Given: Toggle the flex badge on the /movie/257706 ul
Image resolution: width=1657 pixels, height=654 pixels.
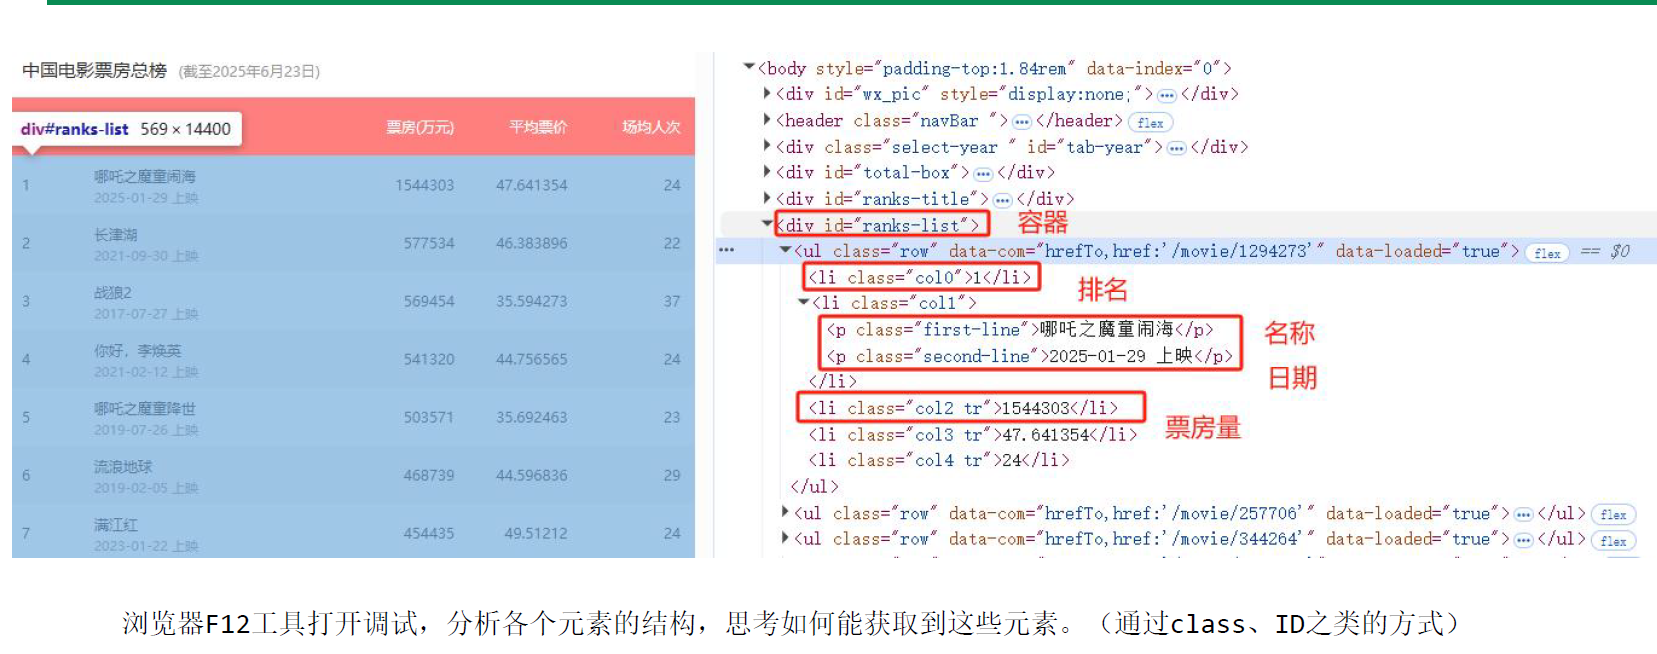Looking at the screenshot, I should click(1613, 514).
